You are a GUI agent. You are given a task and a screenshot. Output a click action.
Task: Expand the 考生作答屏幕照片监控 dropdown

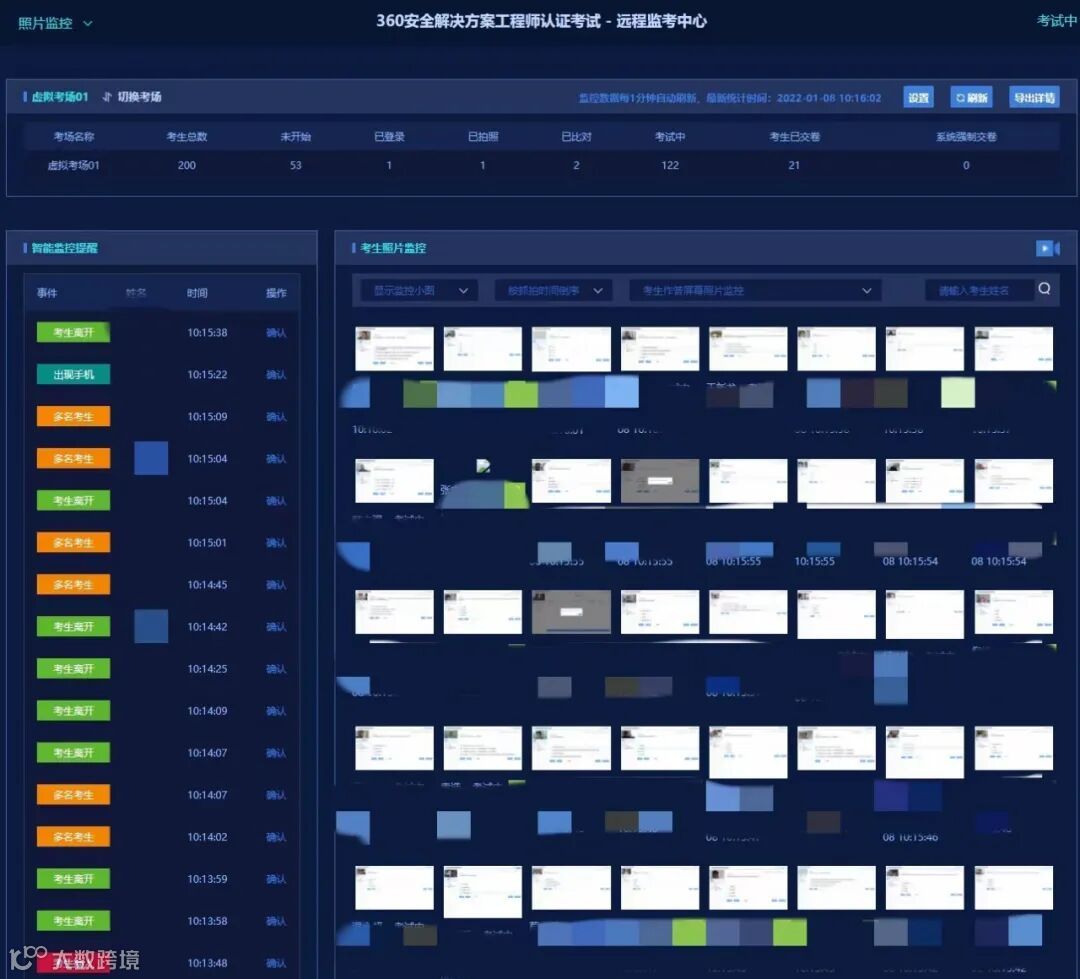(x=755, y=290)
